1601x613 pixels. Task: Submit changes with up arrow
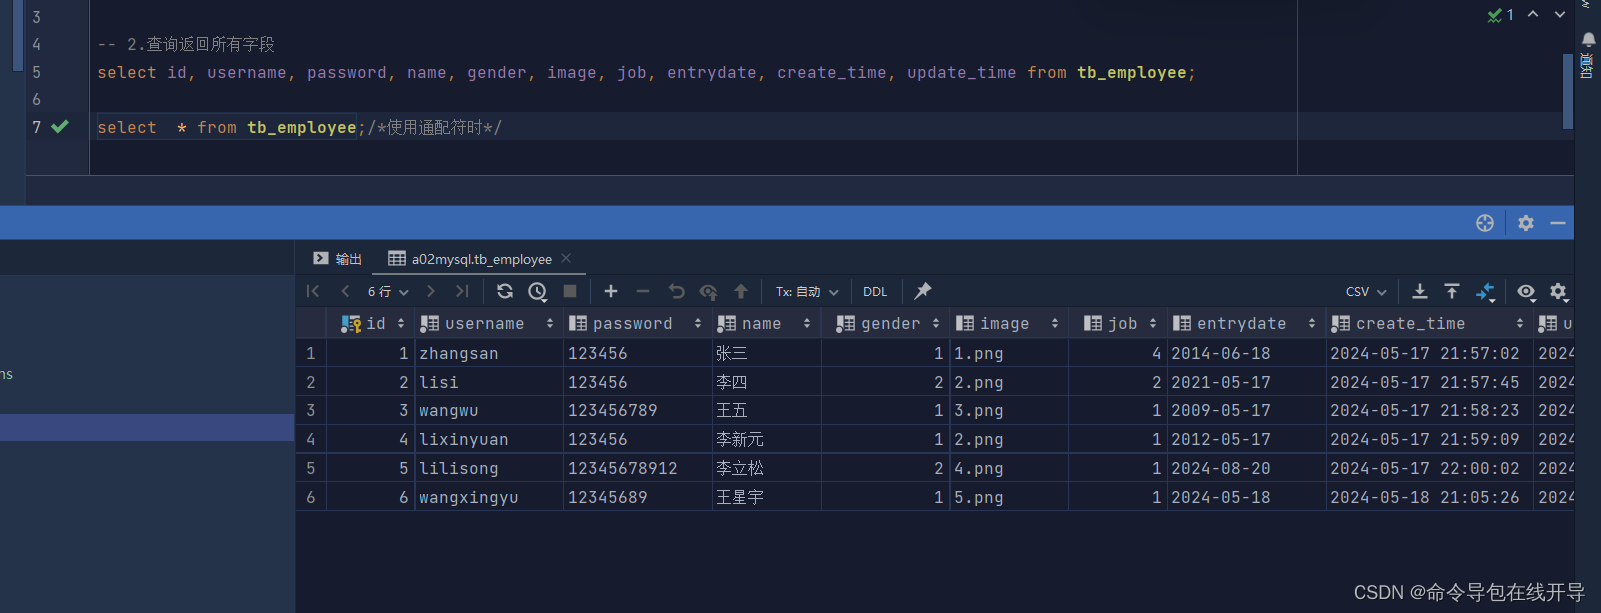(741, 291)
